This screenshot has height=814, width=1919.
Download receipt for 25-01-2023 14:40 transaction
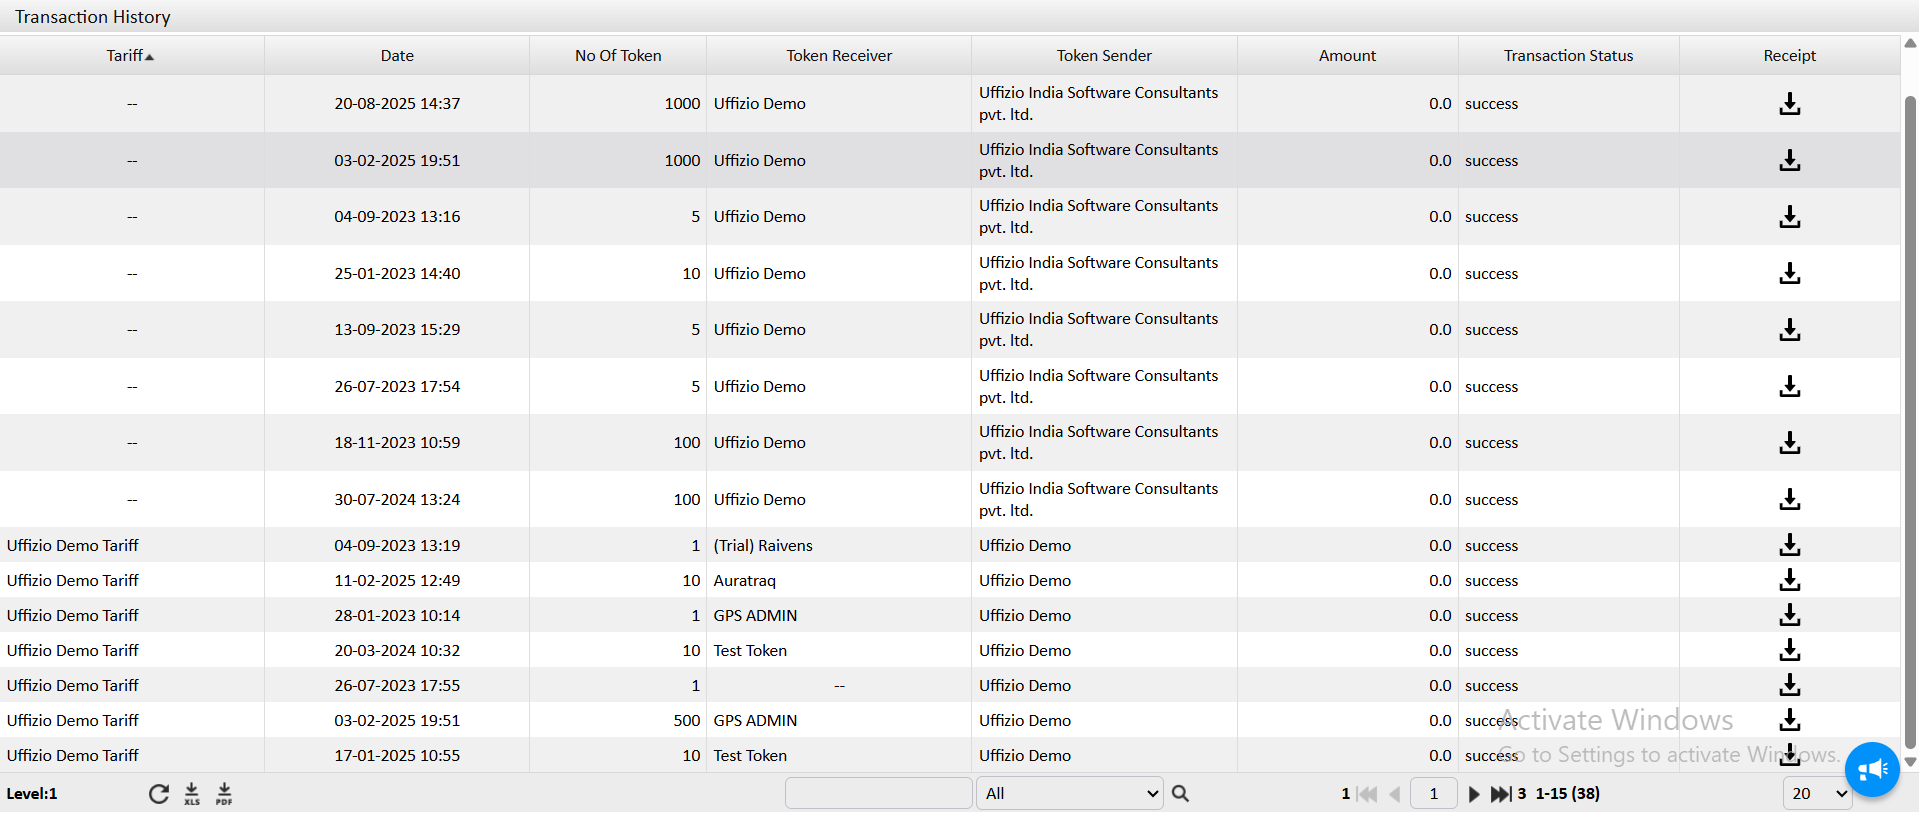[x=1789, y=274]
